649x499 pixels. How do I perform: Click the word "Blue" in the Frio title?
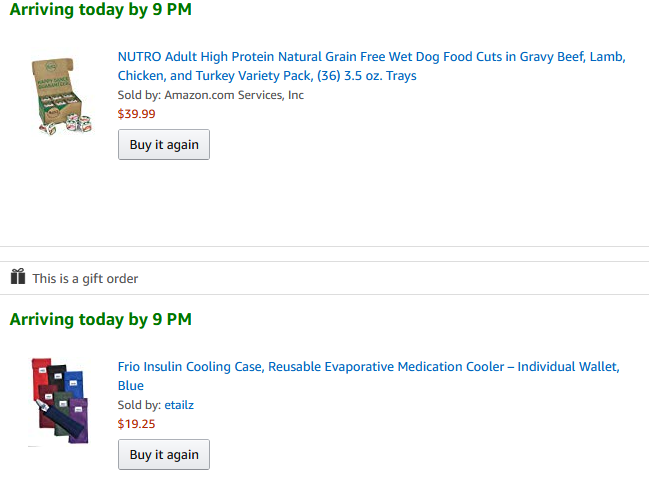coord(131,386)
